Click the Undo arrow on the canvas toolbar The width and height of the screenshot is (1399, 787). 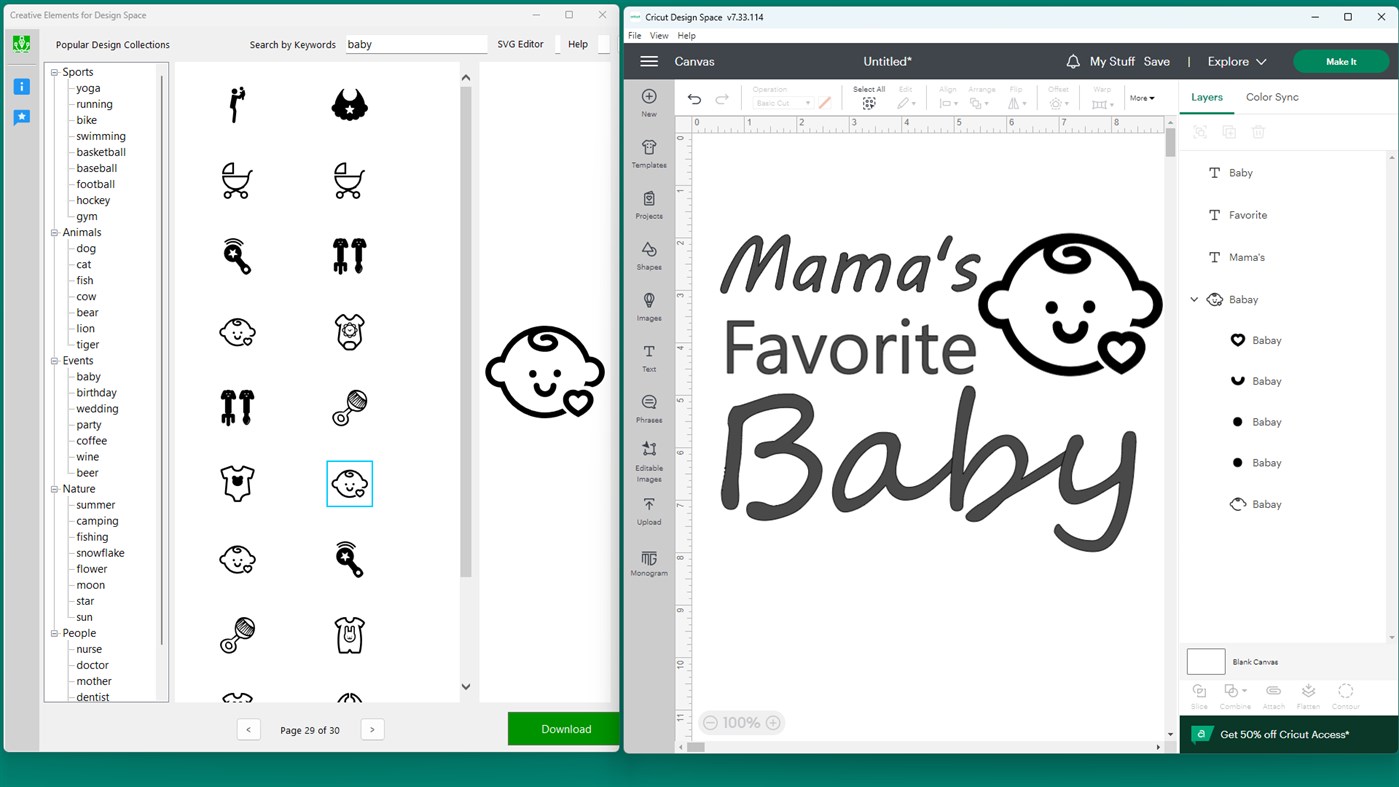(694, 97)
